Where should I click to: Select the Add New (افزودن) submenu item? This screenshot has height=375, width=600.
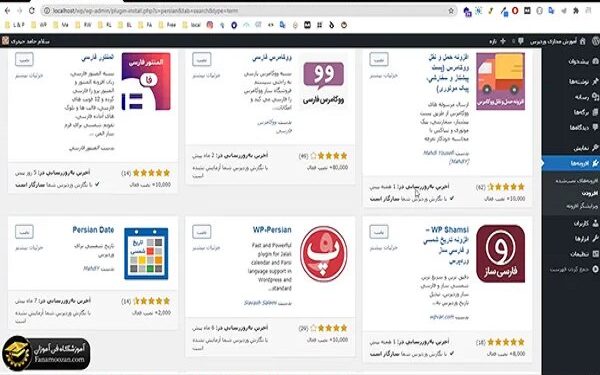(x=590, y=193)
